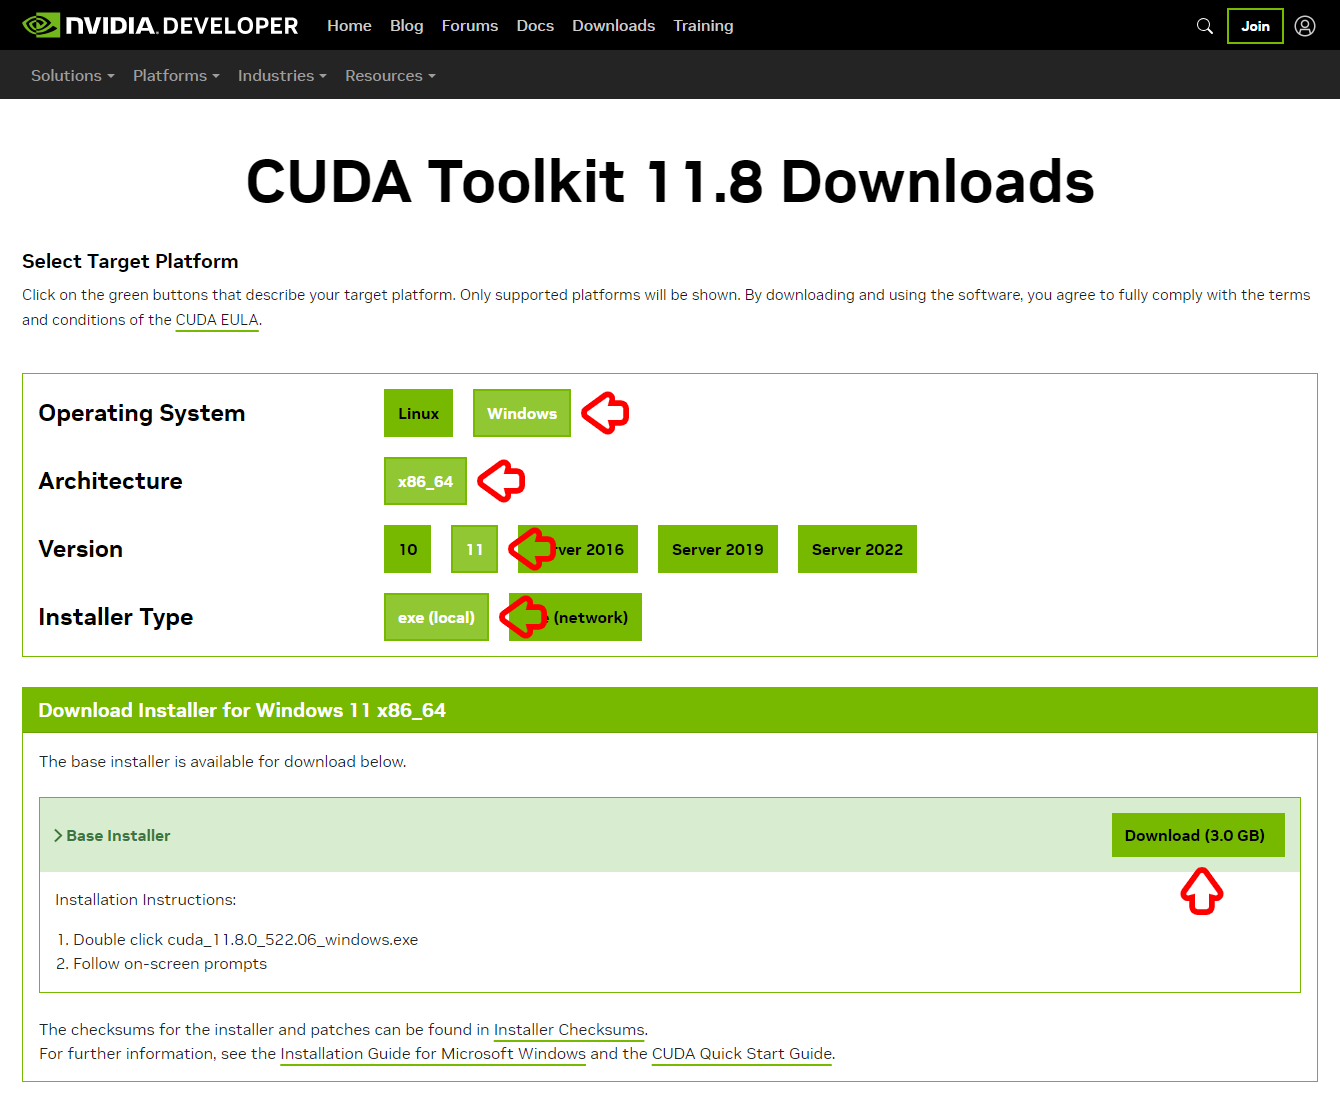Click the NVIDIA Developer logo

160,25
